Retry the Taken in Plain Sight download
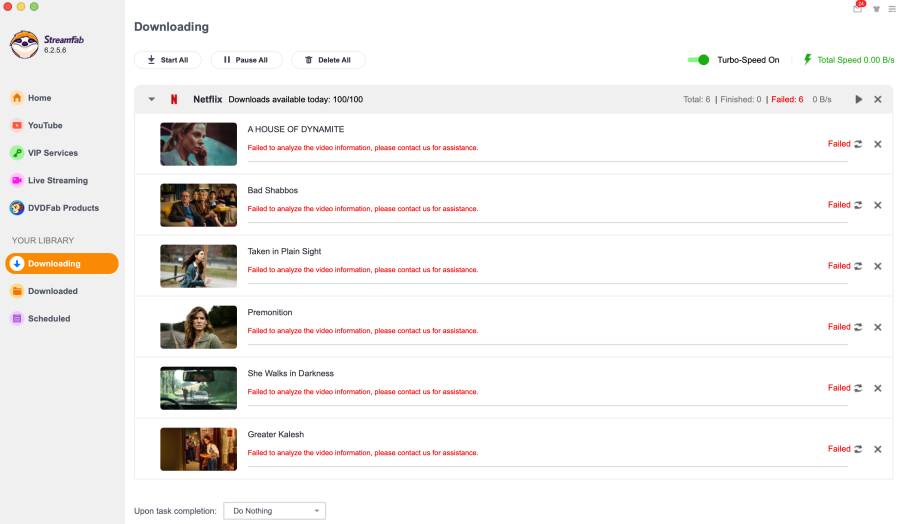 [x=858, y=266]
